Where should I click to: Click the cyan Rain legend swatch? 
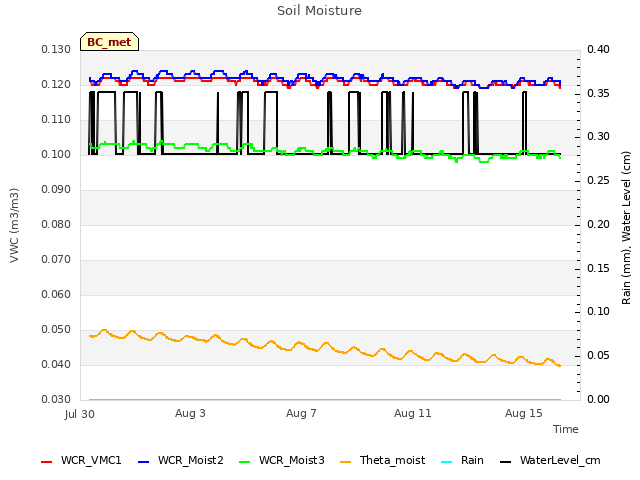(x=447, y=462)
